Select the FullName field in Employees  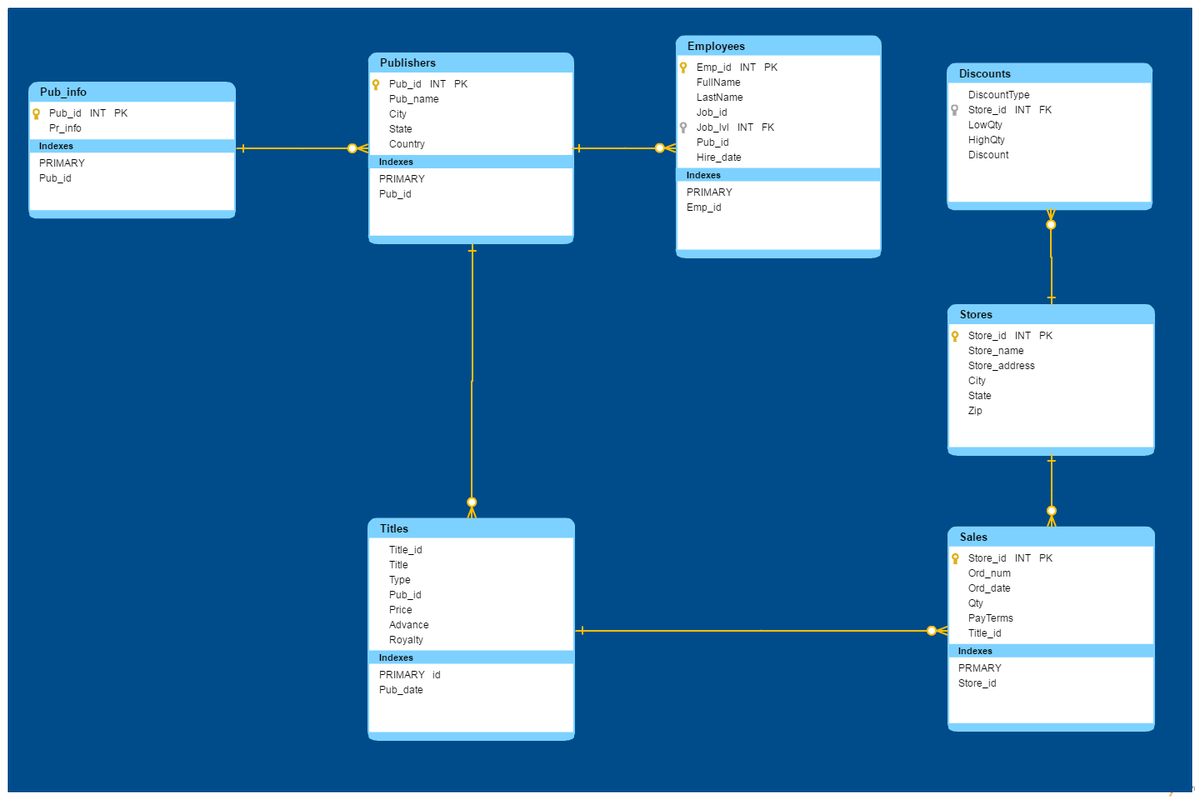(718, 83)
